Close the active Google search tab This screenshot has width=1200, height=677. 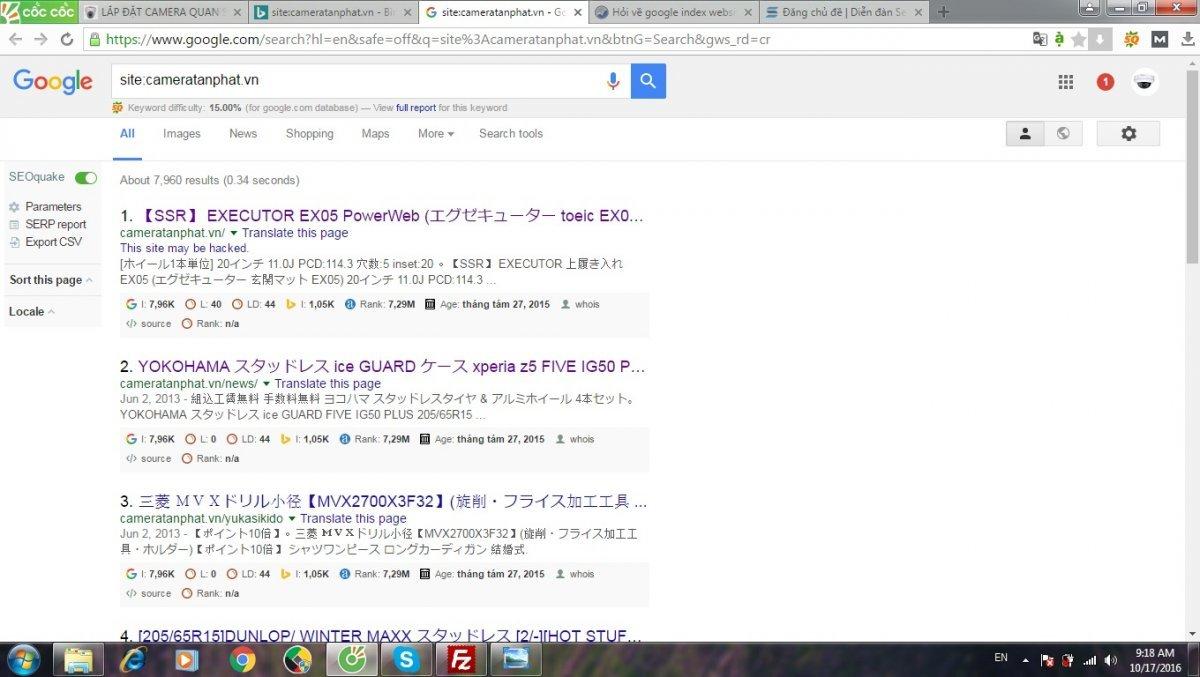pyautogui.click(x=577, y=12)
